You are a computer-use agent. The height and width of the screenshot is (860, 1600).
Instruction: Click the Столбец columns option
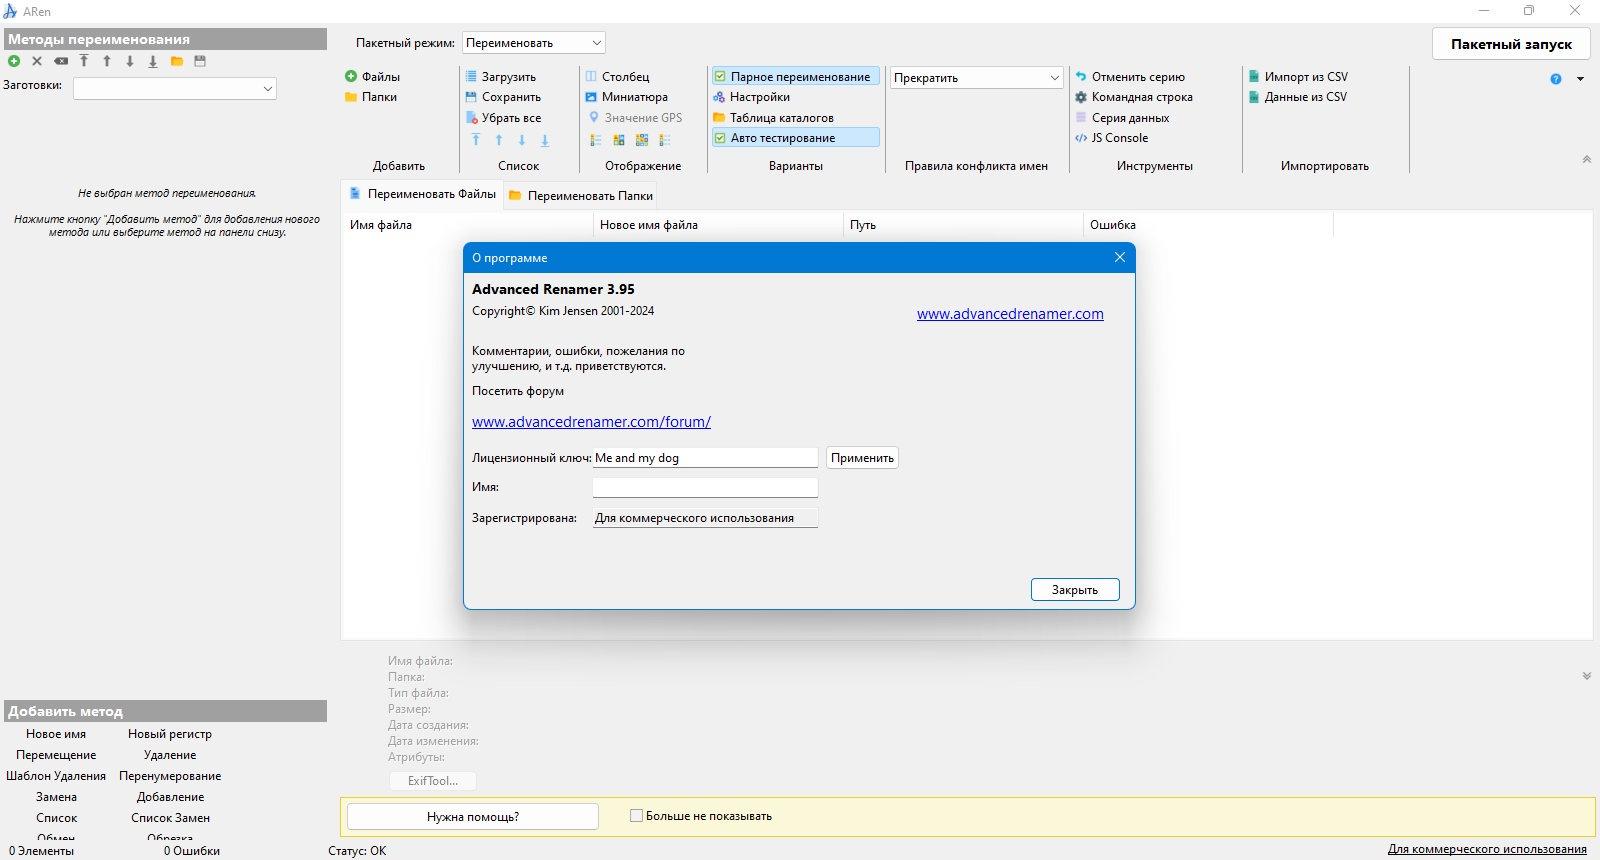[x=617, y=77]
